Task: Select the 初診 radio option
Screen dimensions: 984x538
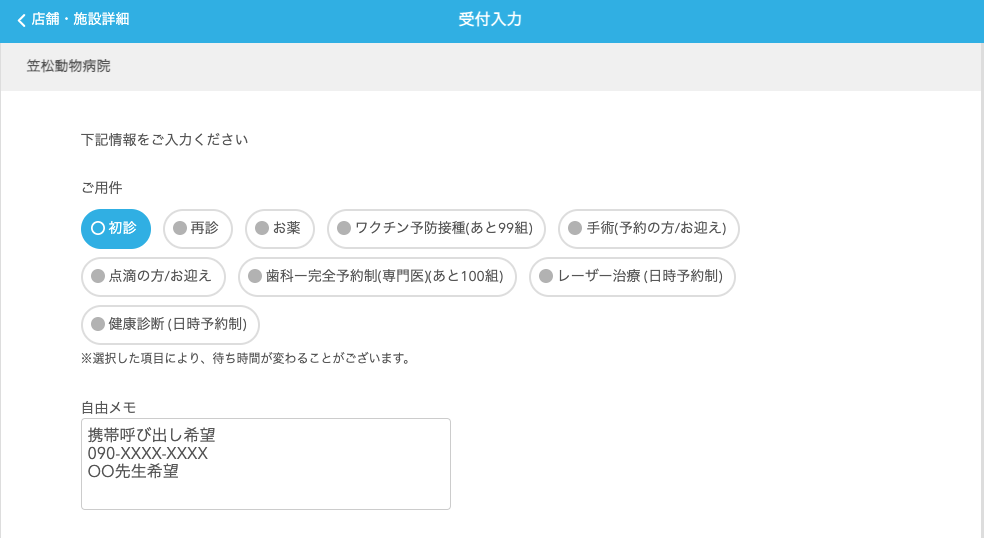Action: pyautogui.click(x=115, y=229)
